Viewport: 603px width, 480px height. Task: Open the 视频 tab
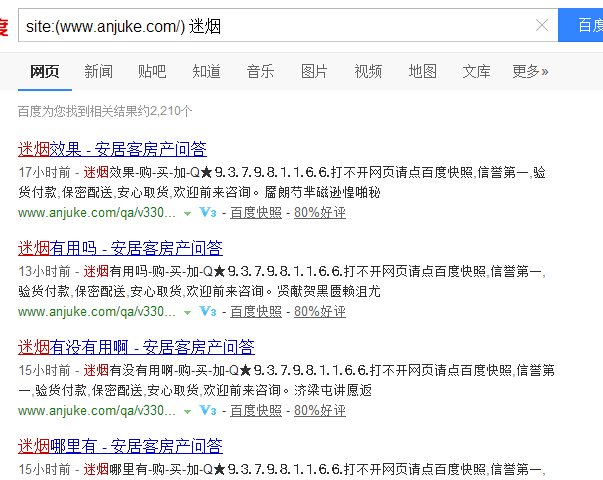(368, 72)
